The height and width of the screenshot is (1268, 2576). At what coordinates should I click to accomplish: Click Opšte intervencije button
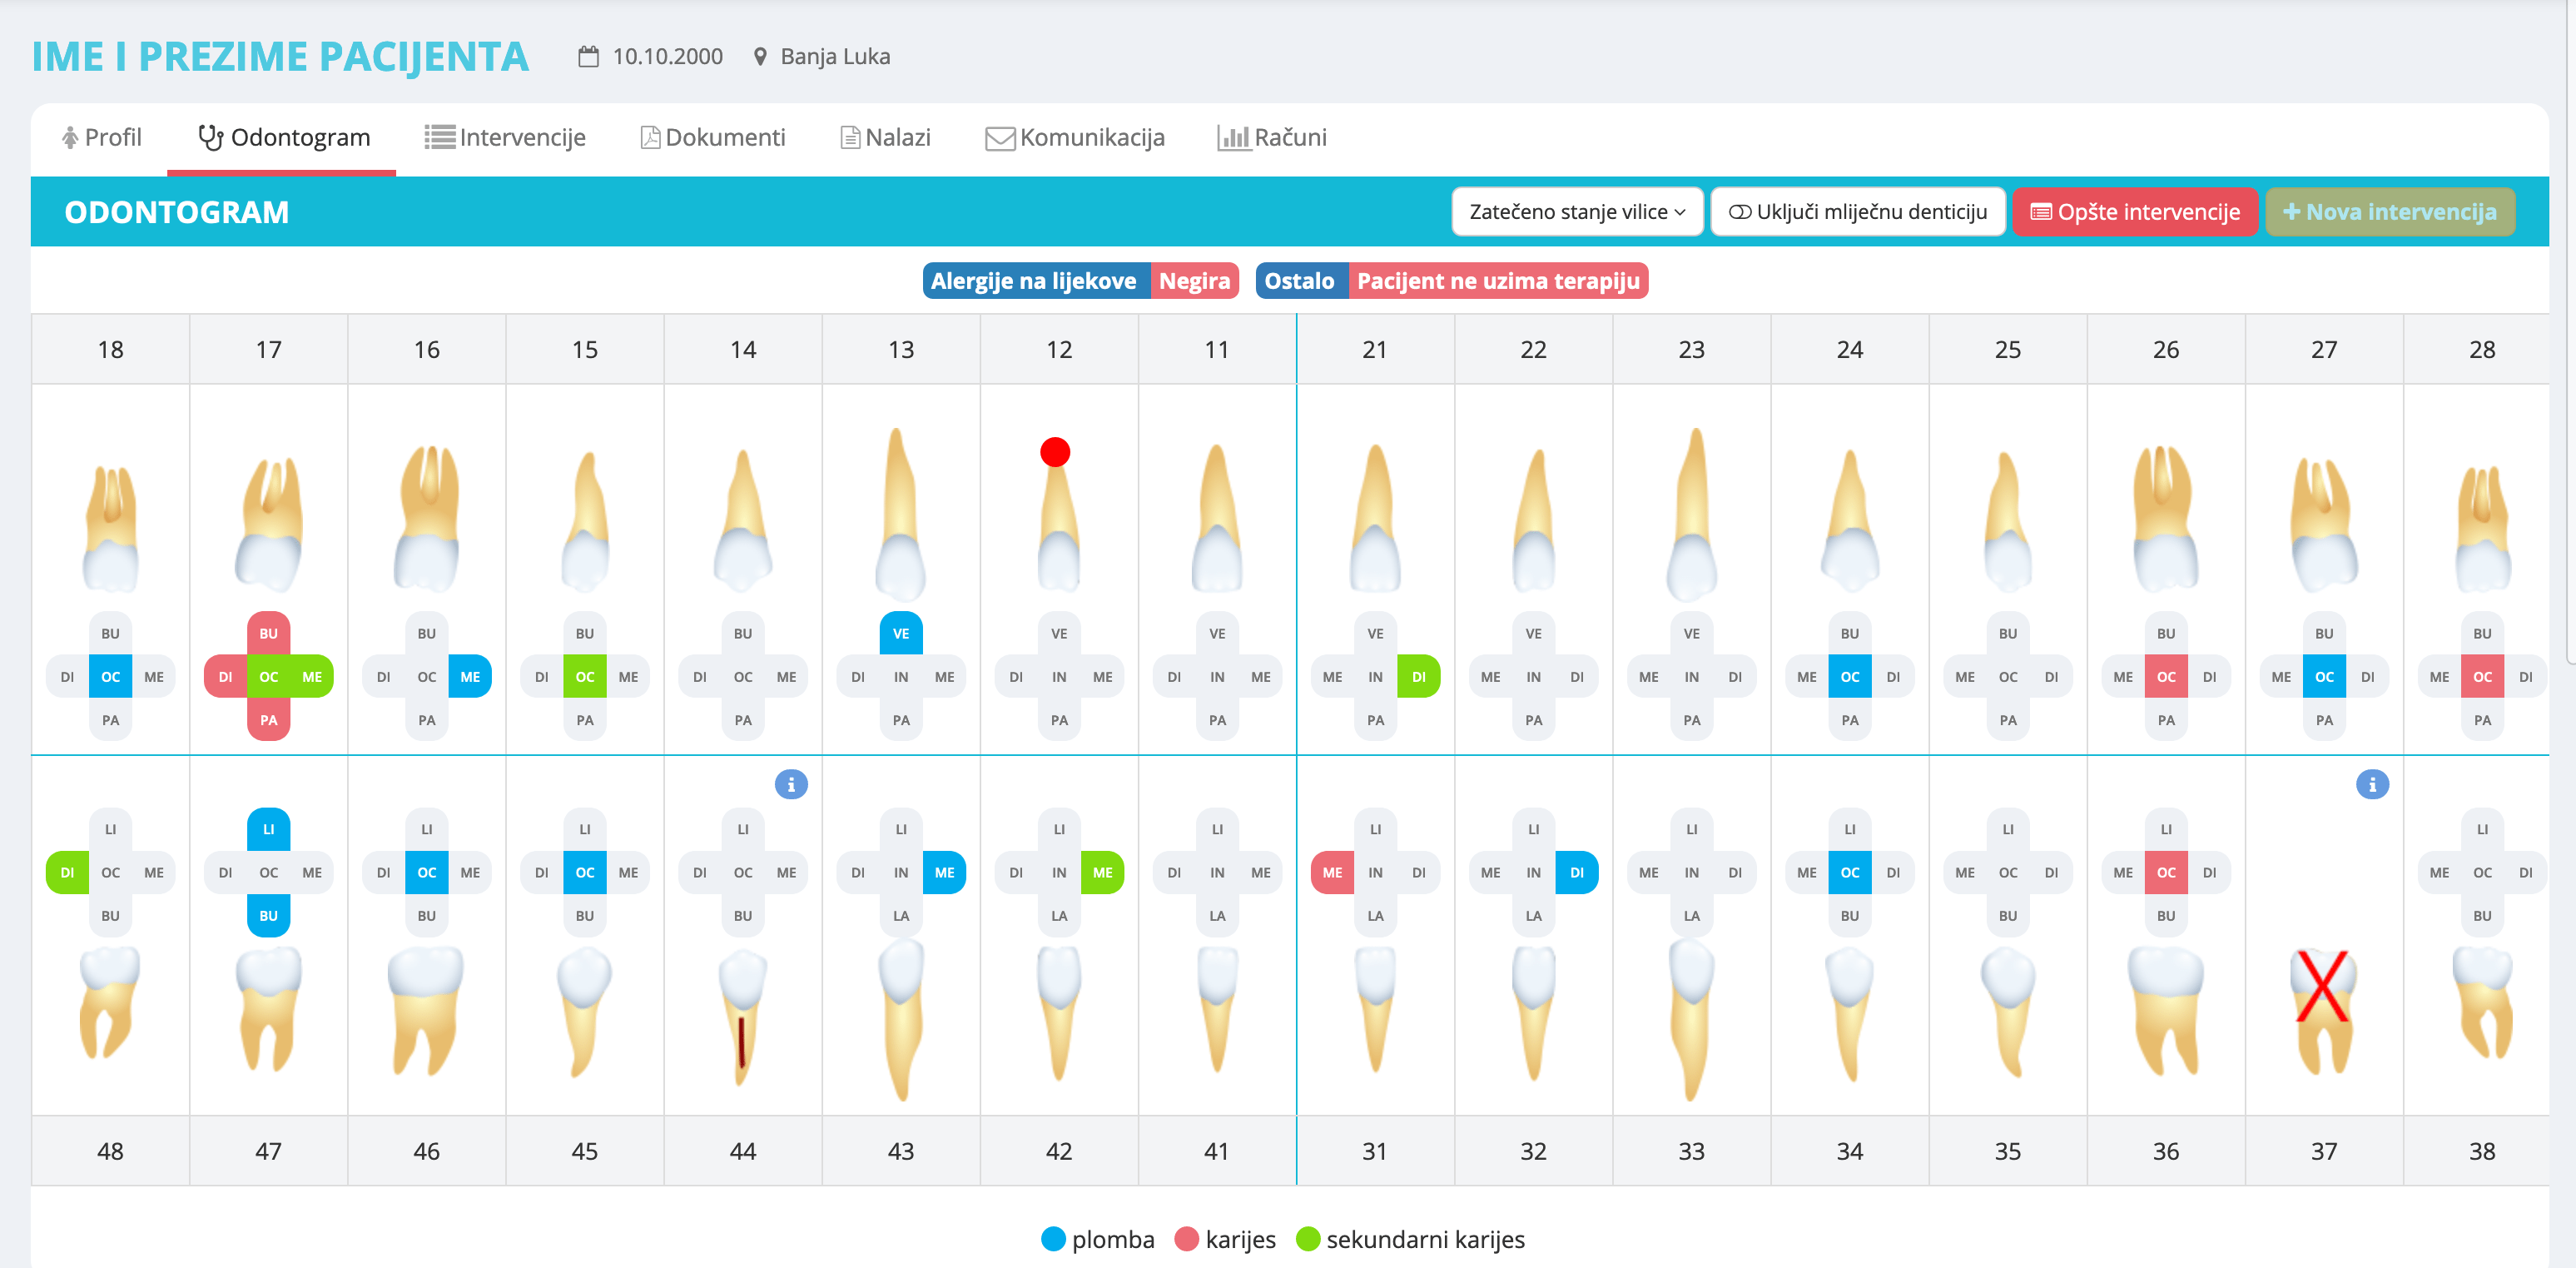2134,212
